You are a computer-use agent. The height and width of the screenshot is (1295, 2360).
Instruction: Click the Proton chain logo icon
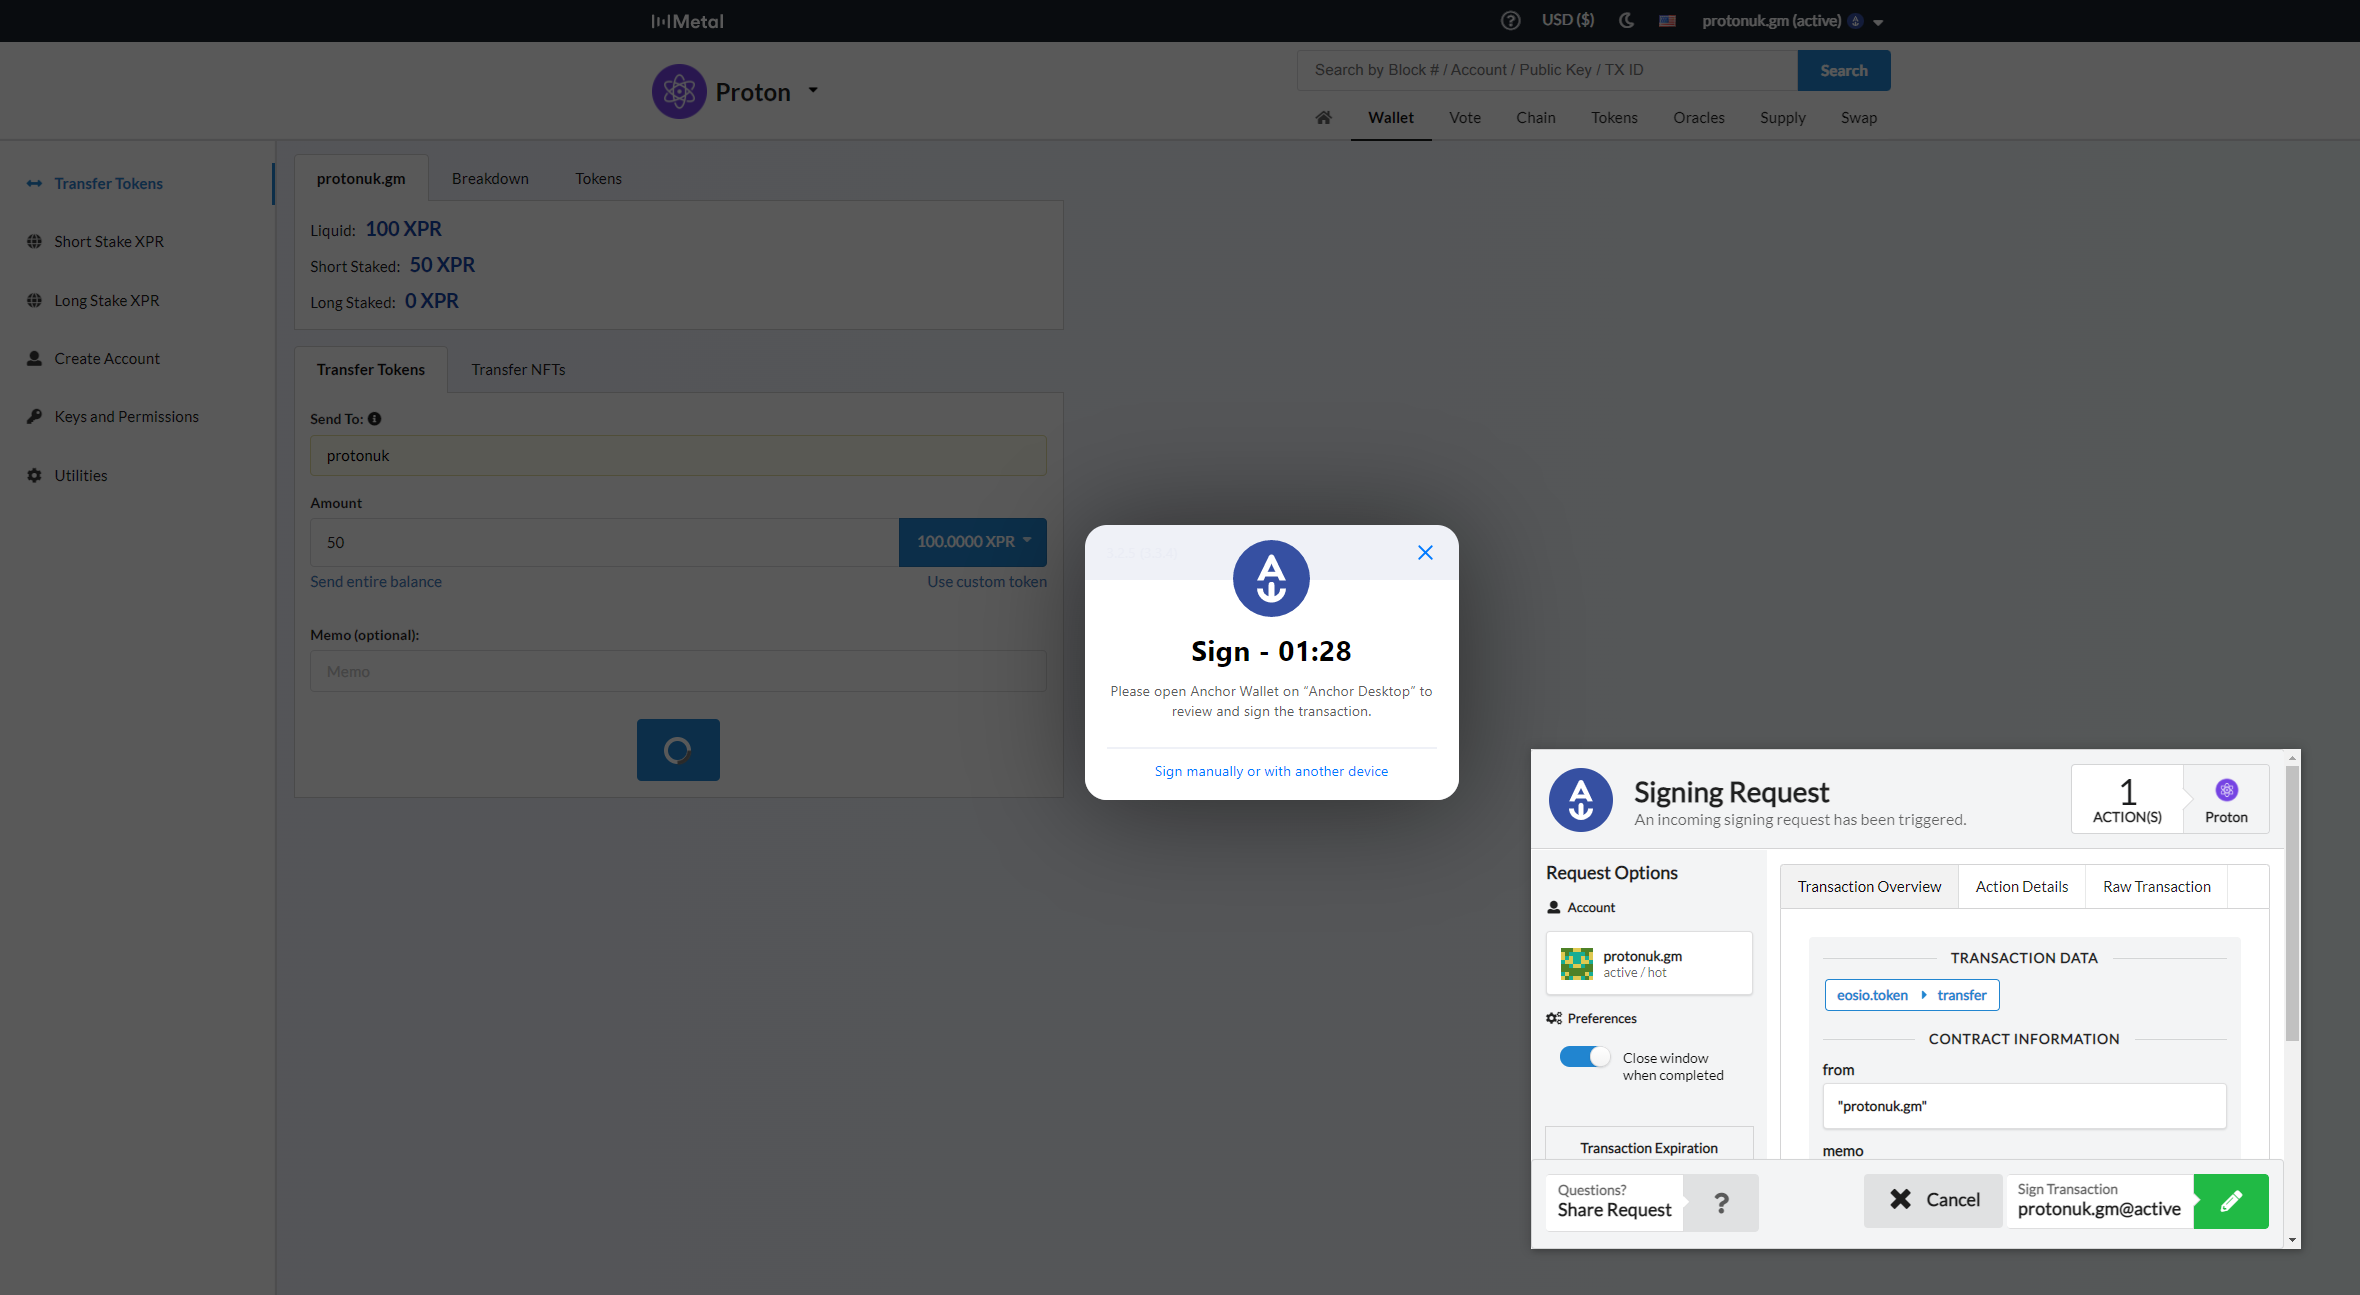(x=679, y=92)
